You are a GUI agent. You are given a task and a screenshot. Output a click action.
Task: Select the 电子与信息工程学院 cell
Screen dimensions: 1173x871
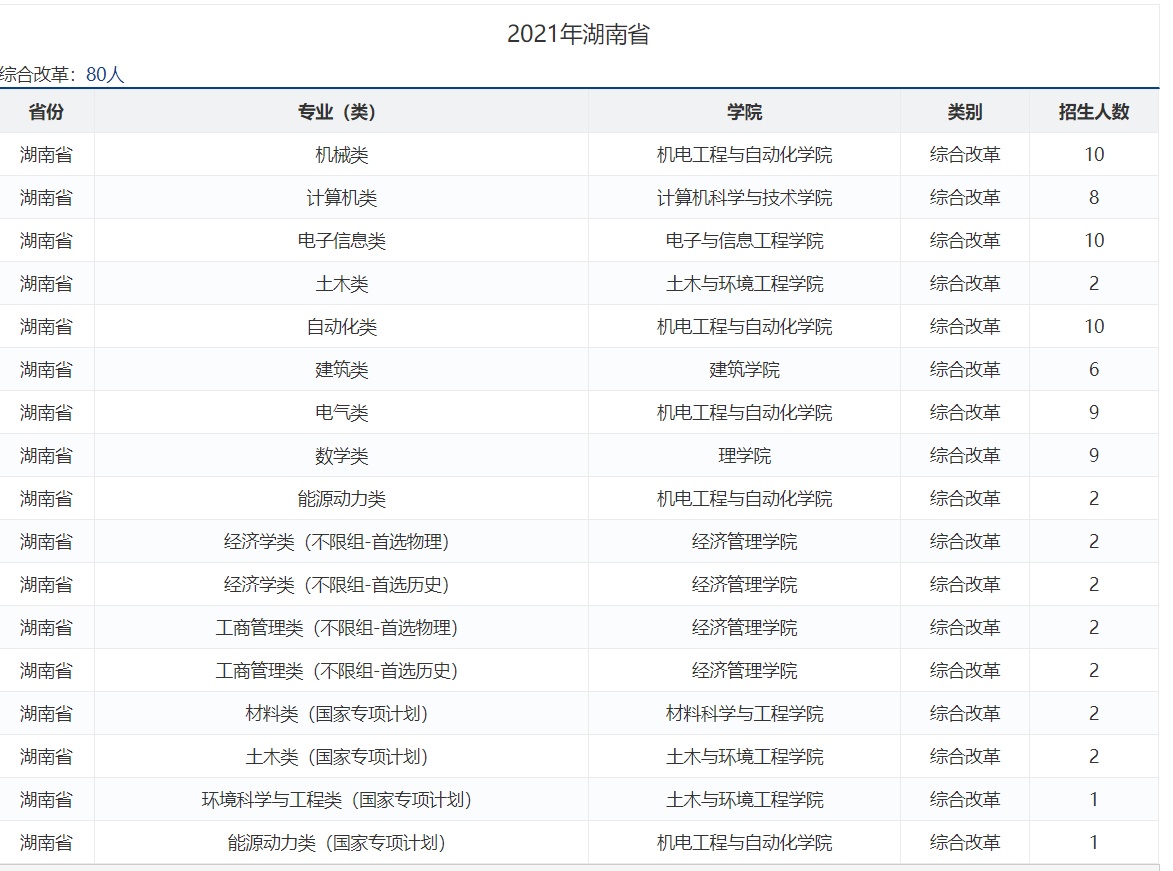(x=744, y=241)
